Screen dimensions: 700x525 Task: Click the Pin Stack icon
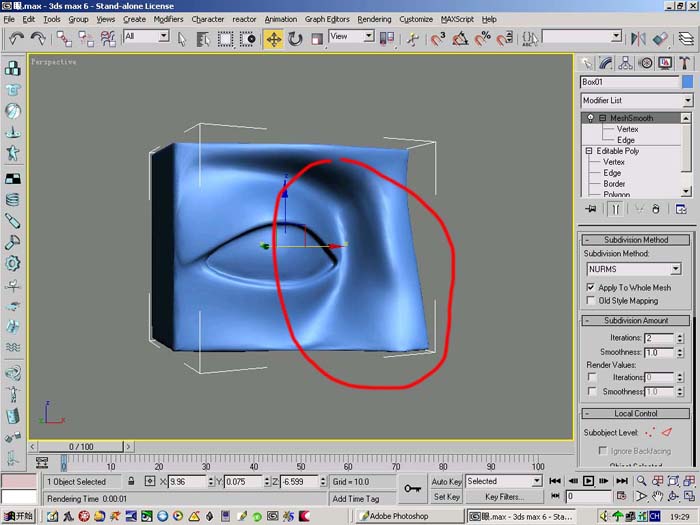click(591, 209)
